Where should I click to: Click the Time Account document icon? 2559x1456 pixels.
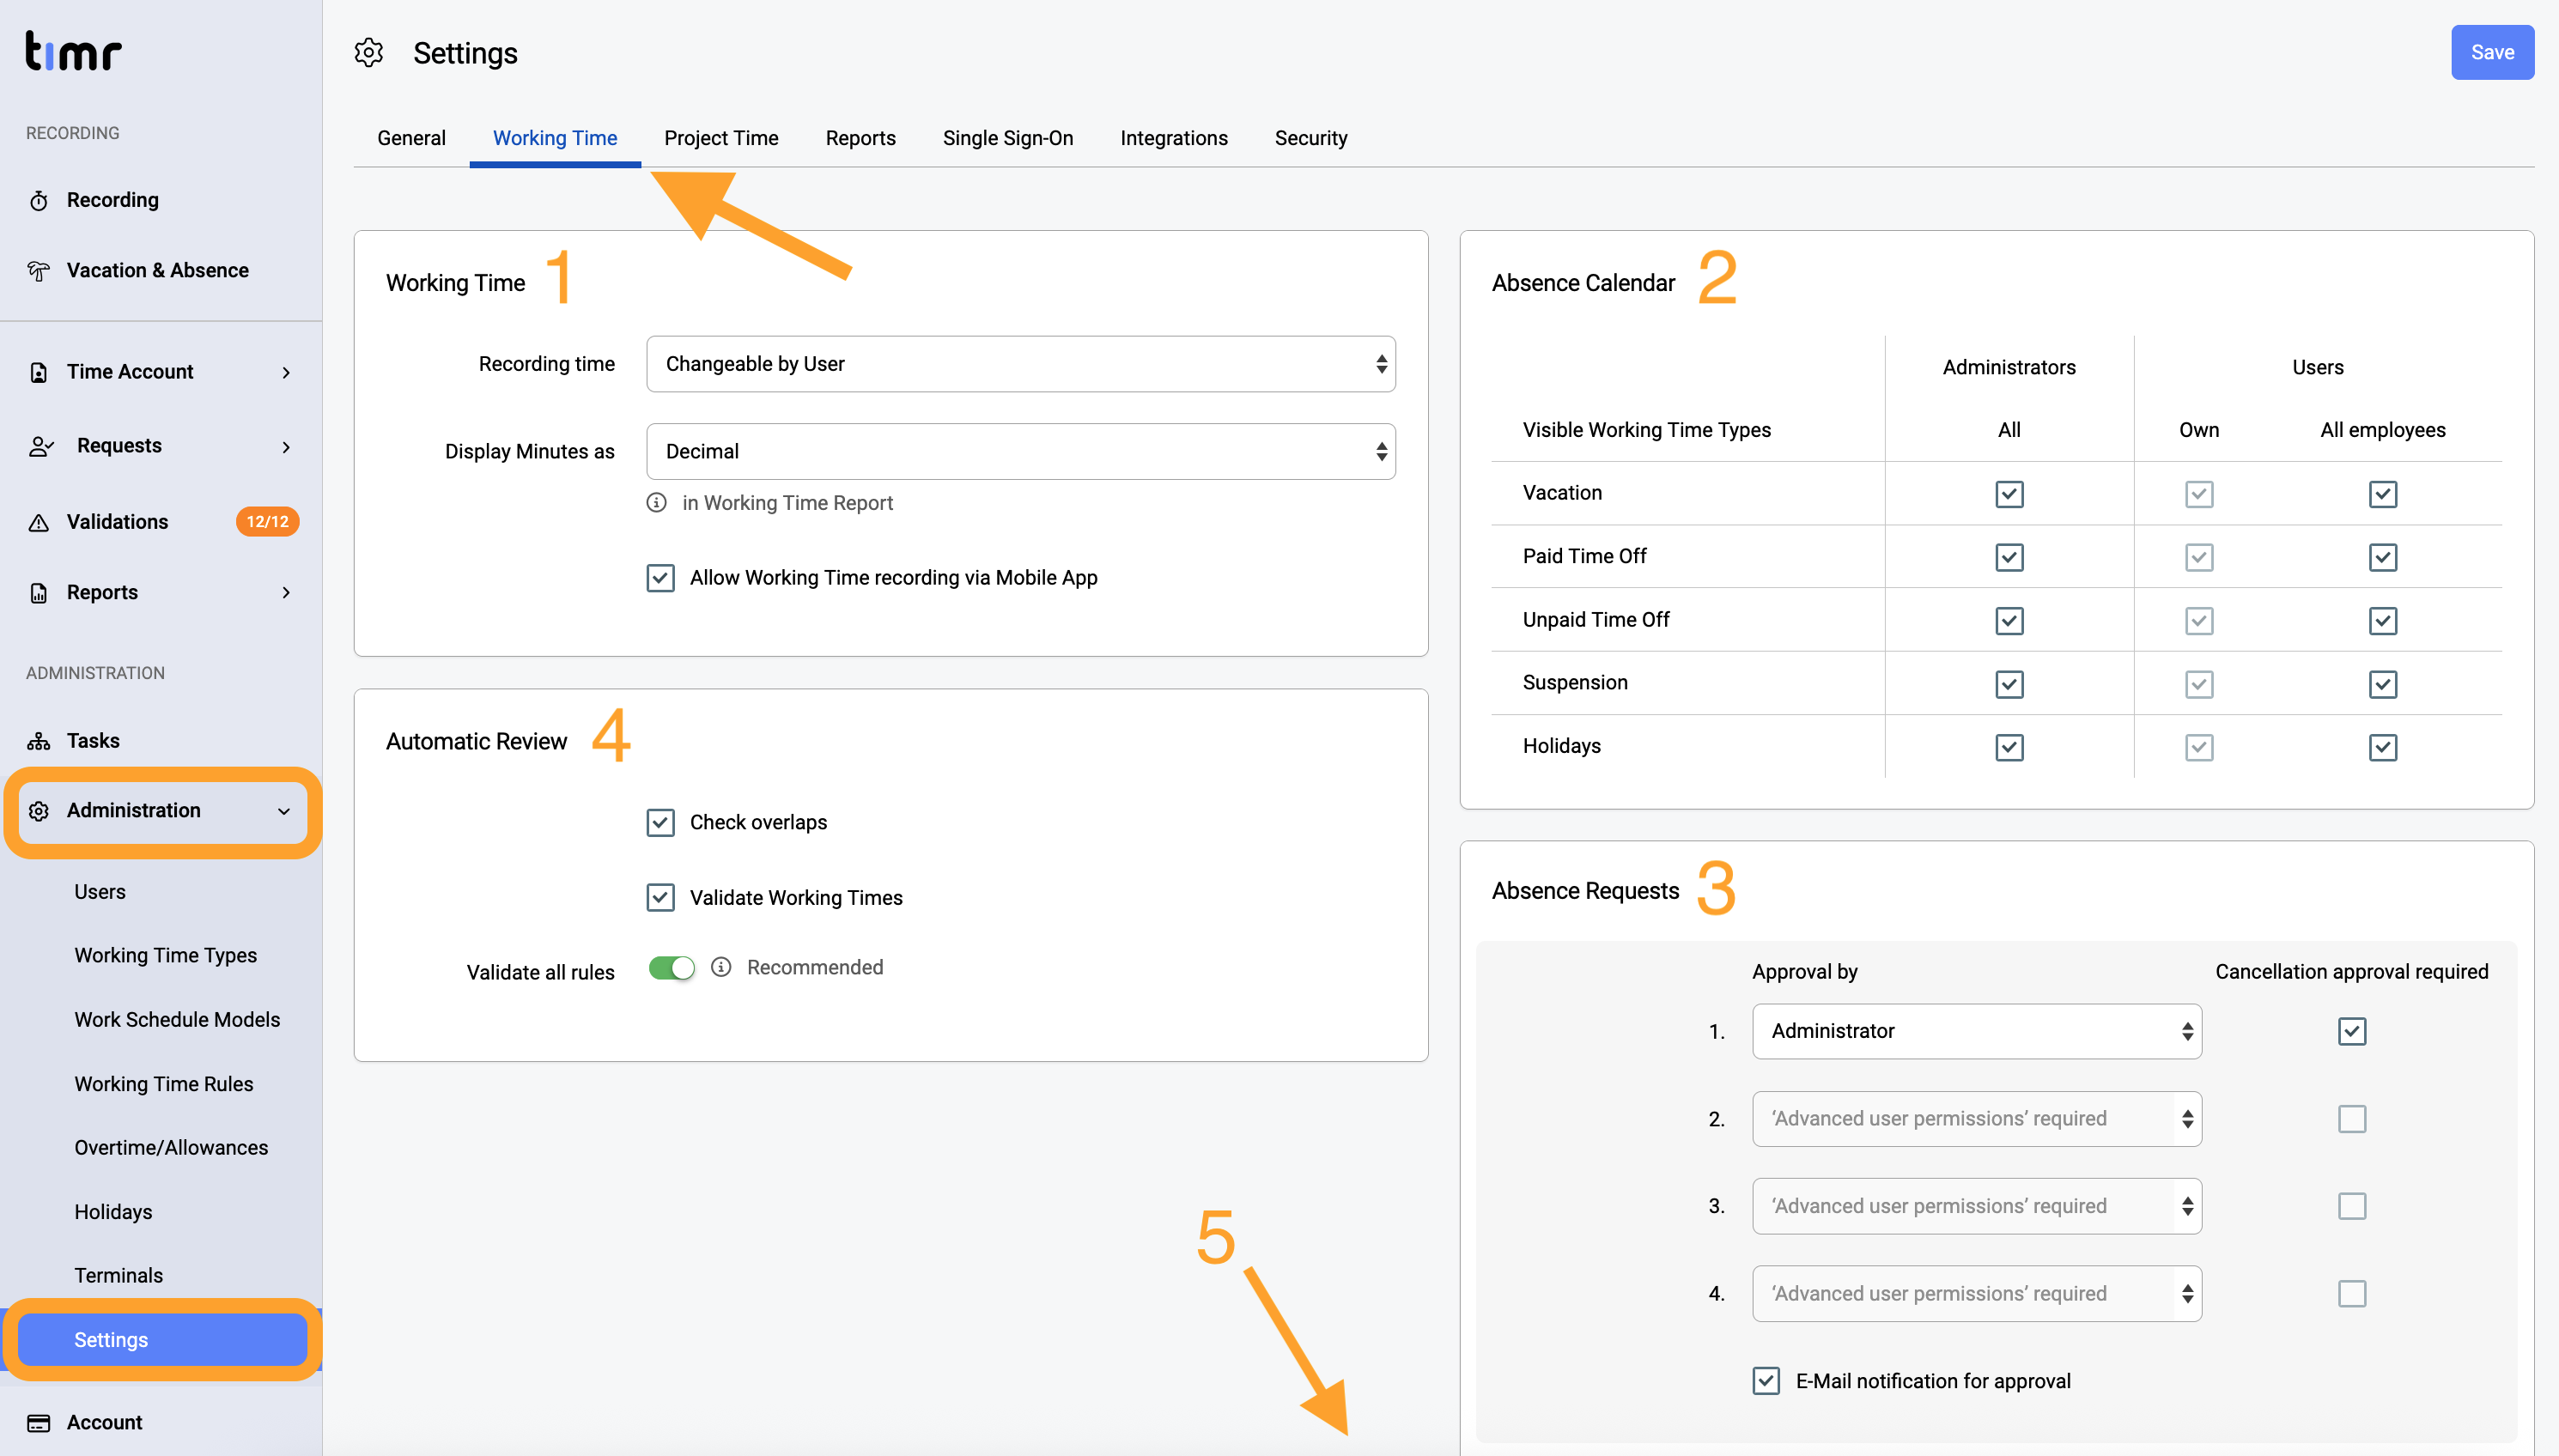(x=39, y=372)
